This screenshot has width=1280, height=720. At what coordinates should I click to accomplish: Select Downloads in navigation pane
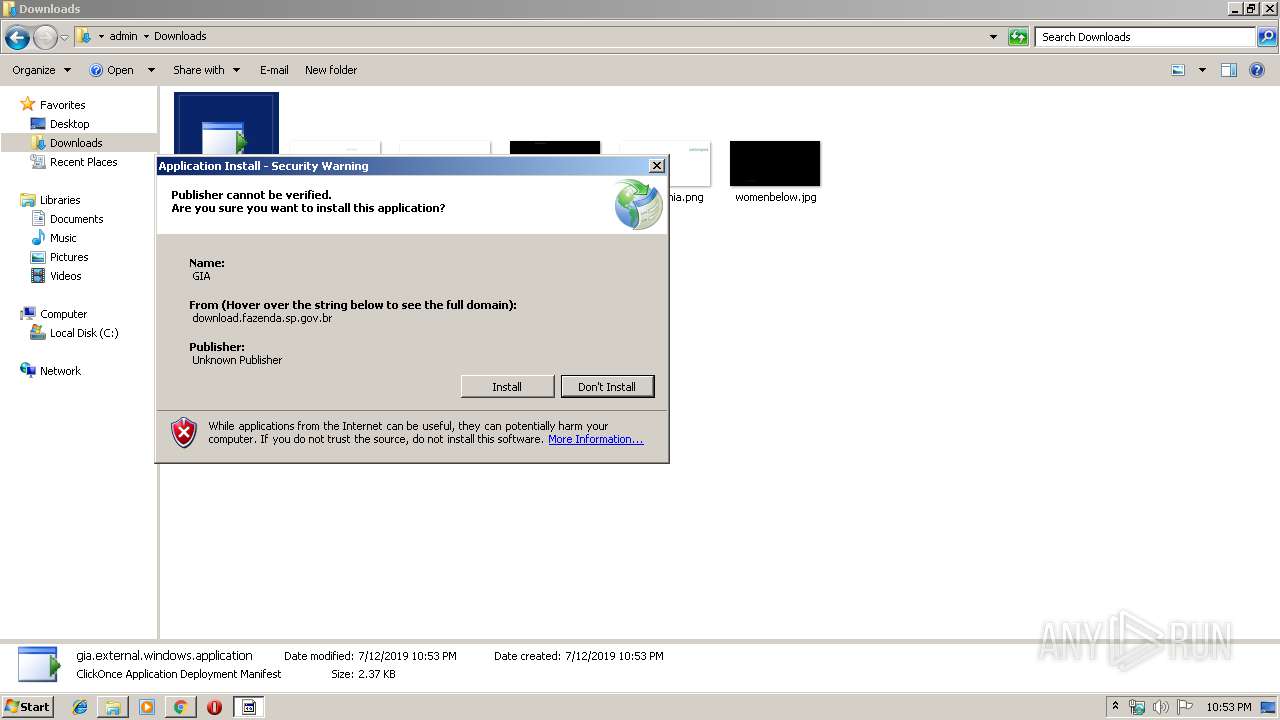[x=76, y=143]
